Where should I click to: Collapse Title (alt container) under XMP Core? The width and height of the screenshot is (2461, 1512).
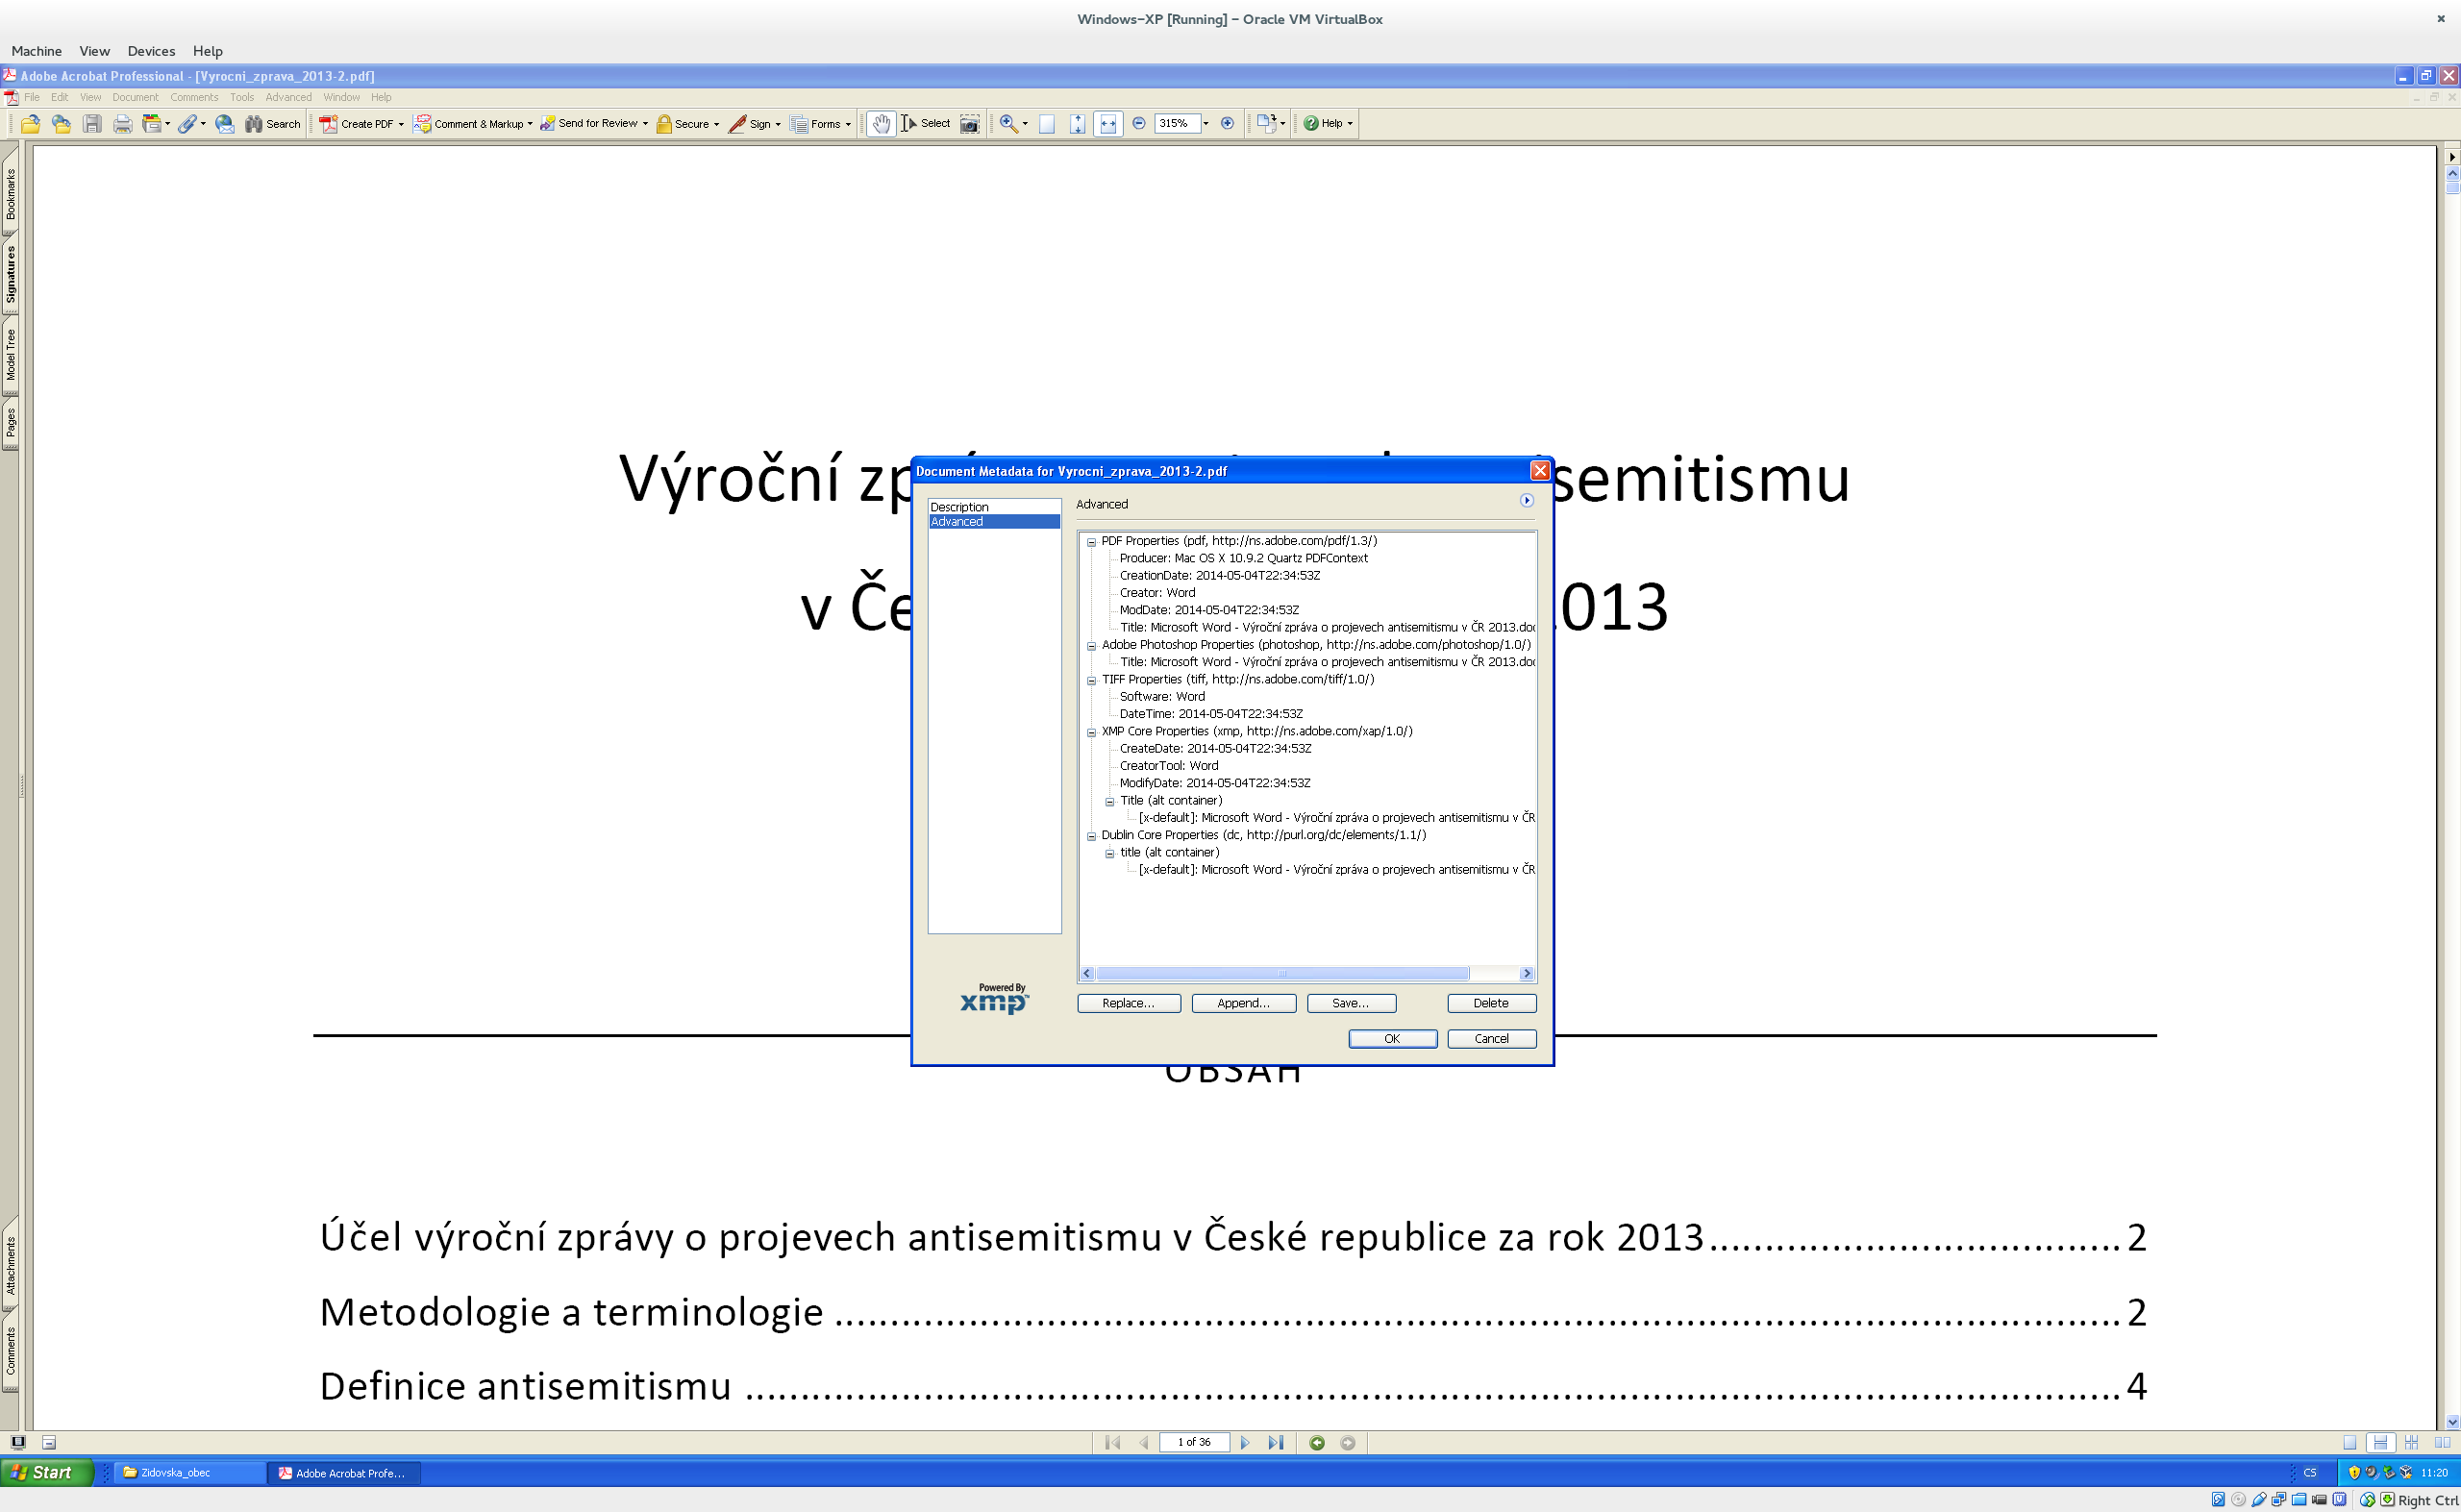click(1109, 802)
